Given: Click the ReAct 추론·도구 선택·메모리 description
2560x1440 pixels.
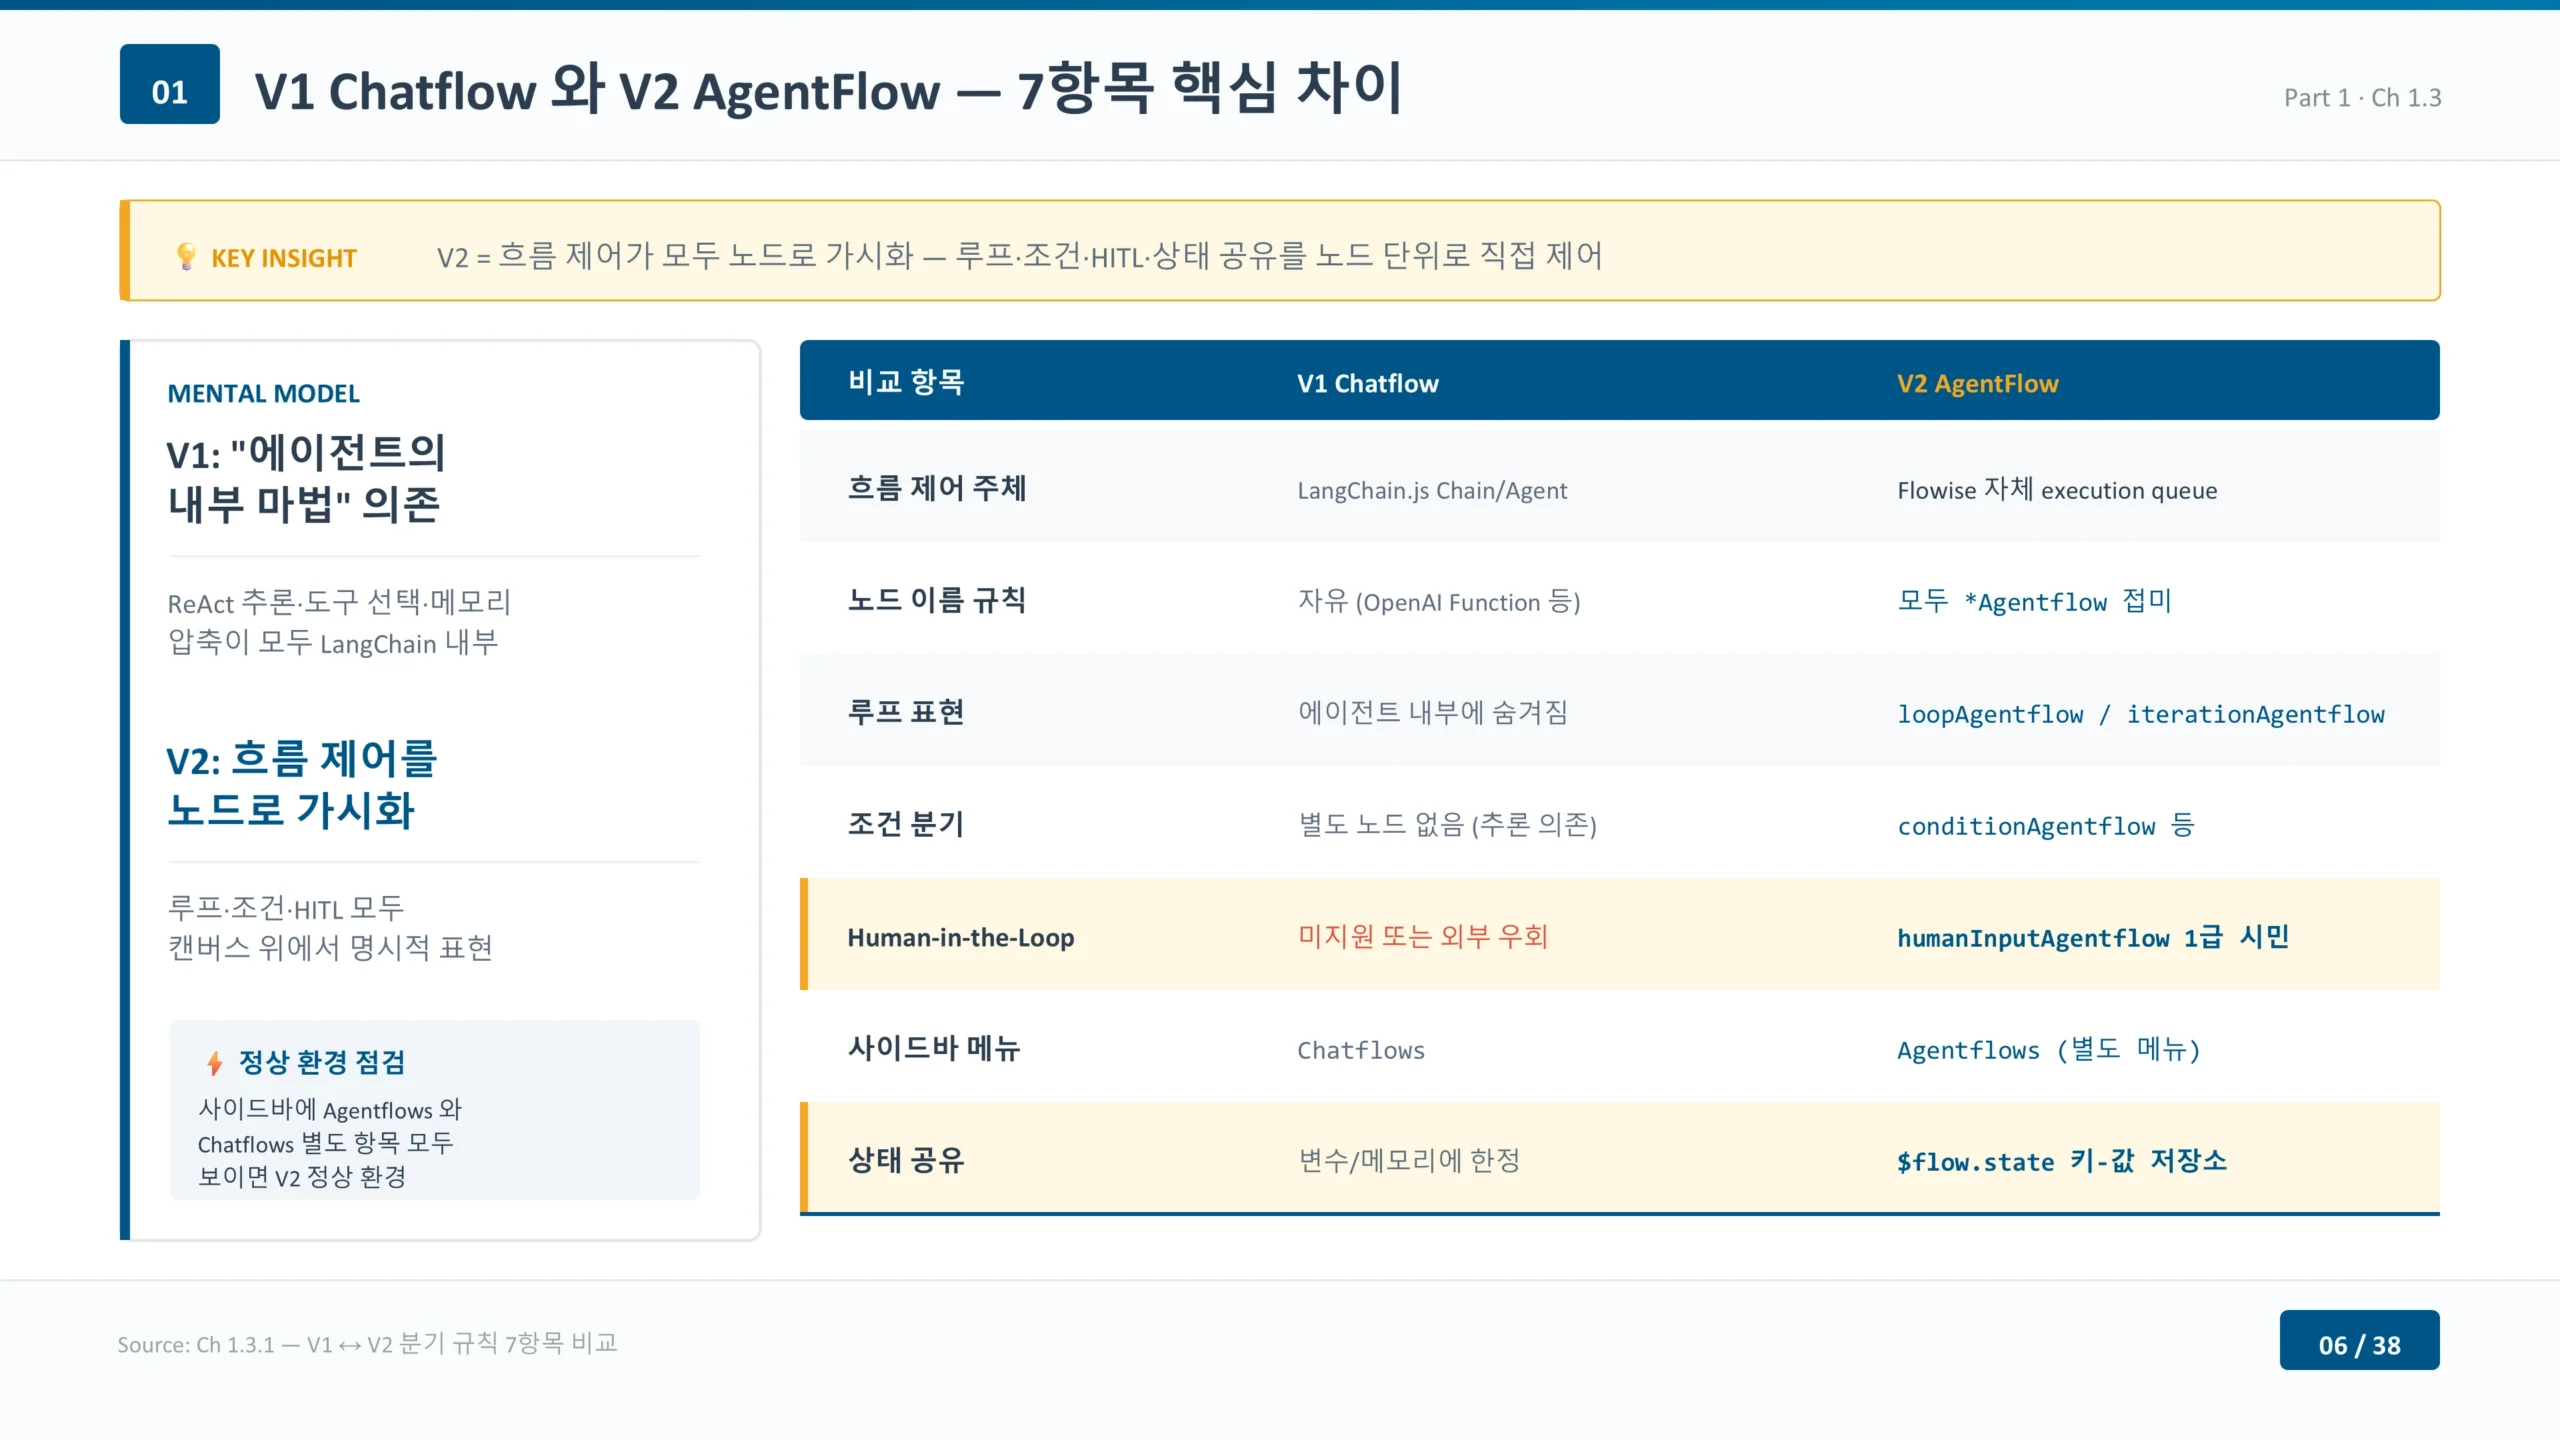Looking at the screenshot, I should point(339,622).
